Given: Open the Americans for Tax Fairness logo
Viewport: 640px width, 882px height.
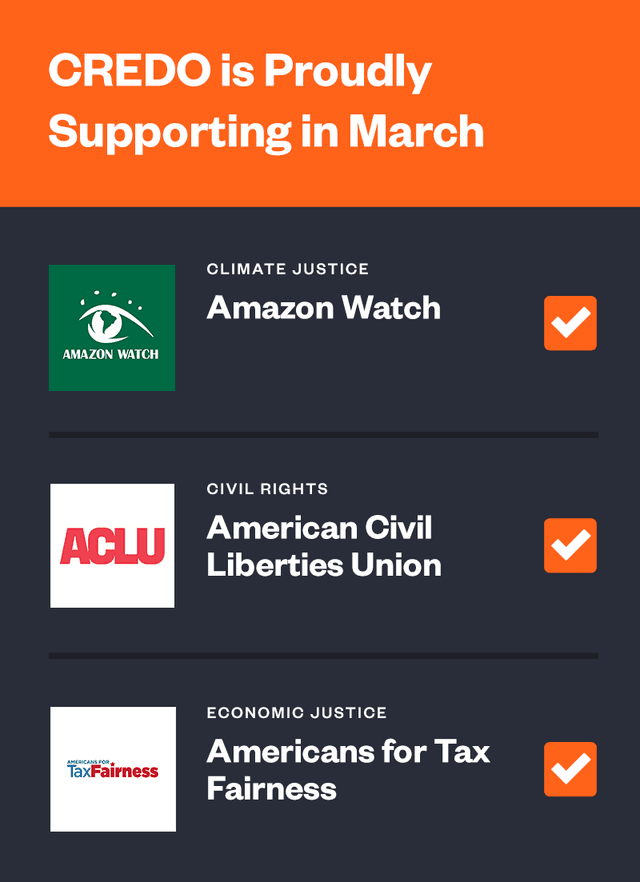Looking at the screenshot, I should tap(112, 769).
